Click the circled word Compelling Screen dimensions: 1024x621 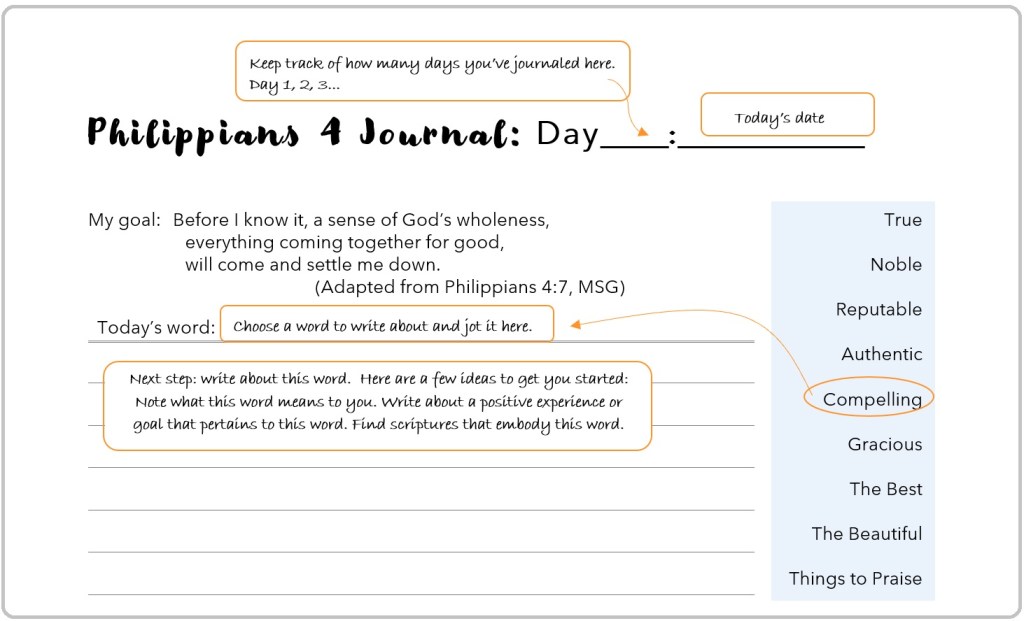pos(871,399)
